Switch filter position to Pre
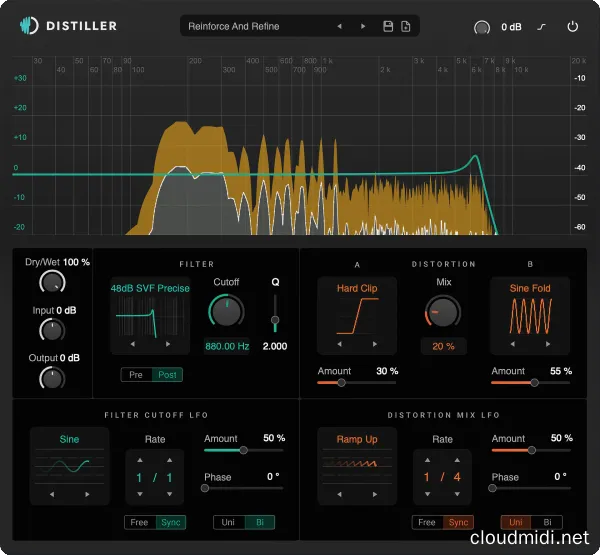 click(x=136, y=374)
